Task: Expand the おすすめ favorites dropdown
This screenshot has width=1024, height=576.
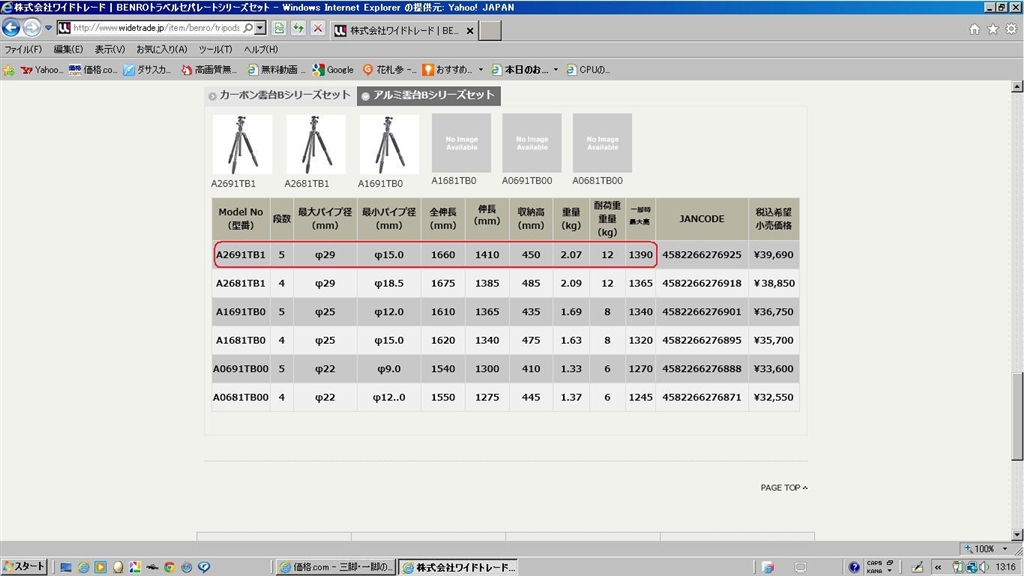Action: point(480,70)
